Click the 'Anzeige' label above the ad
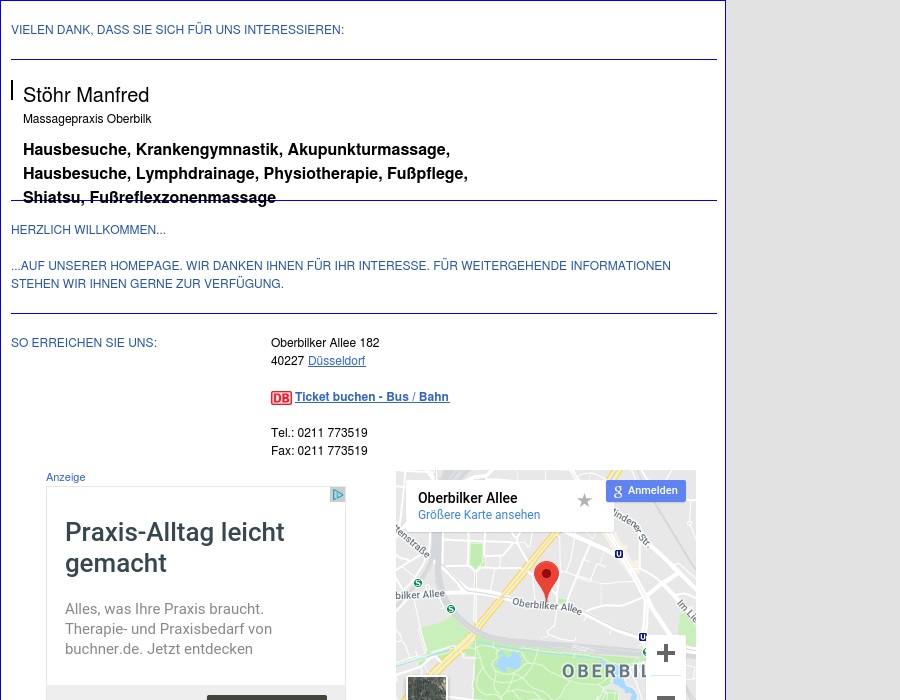This screenshot has height=700, width=900. [66, 477]
